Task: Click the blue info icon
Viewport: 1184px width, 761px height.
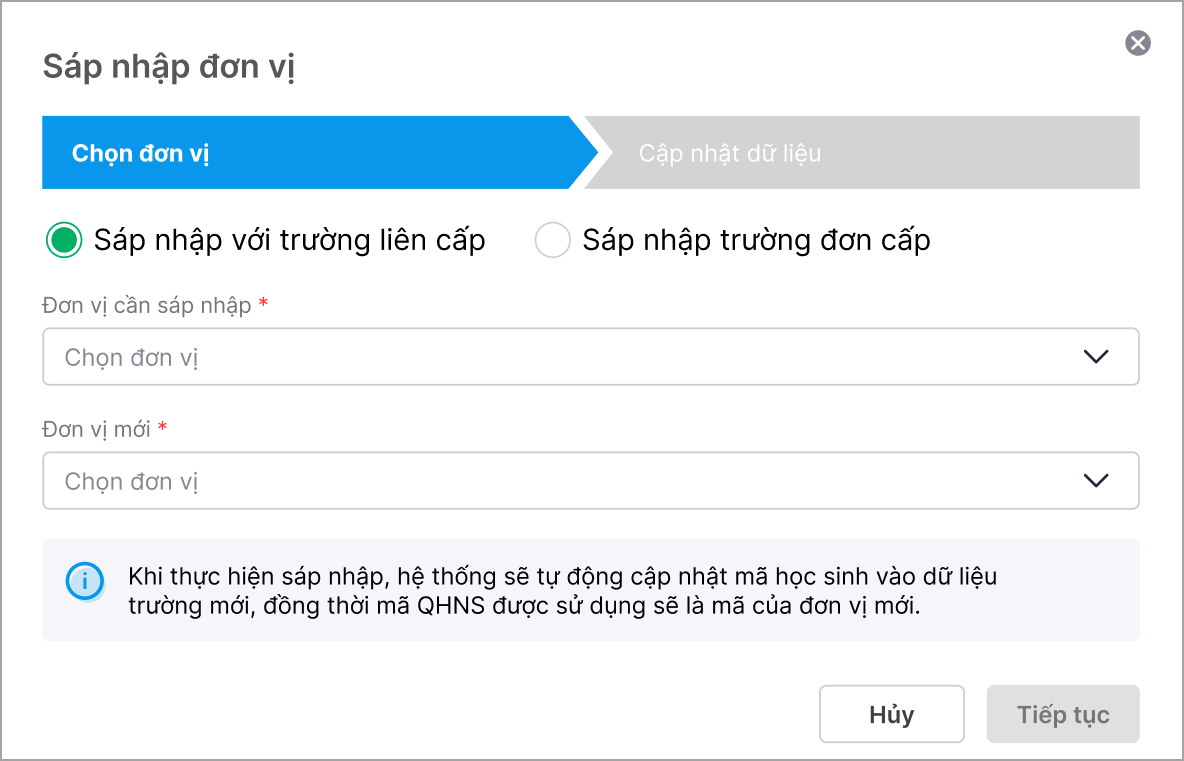Action: 85,581
